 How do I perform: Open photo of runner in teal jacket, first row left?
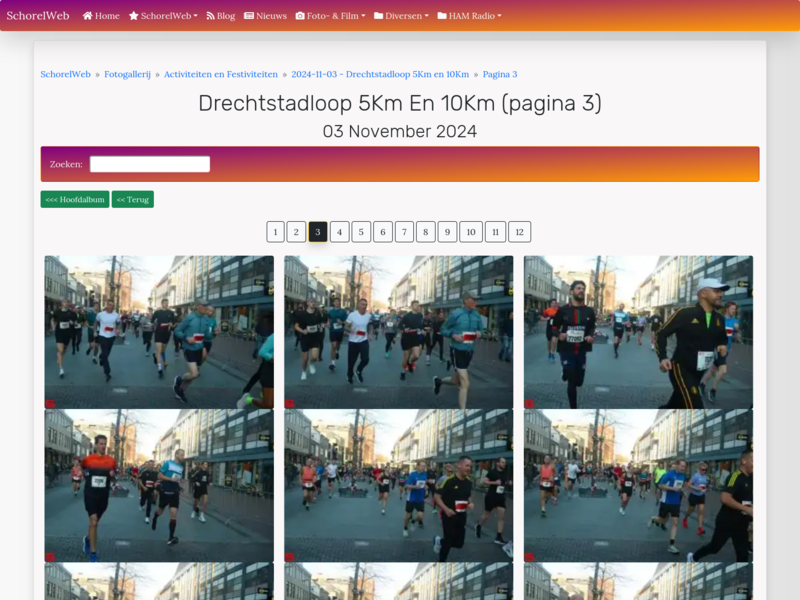point(159,332)
